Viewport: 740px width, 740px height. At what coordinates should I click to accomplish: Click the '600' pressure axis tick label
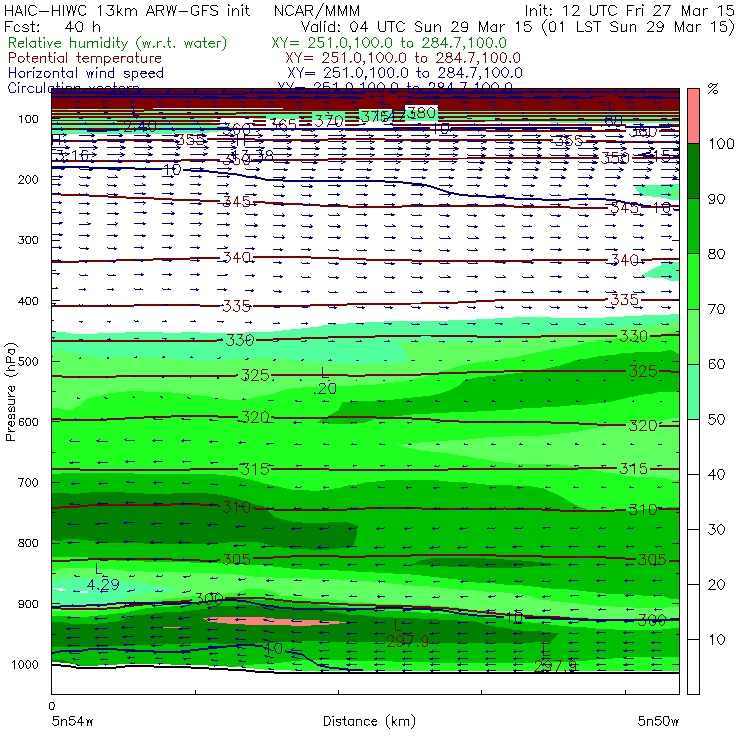click(x=28, y=421)
